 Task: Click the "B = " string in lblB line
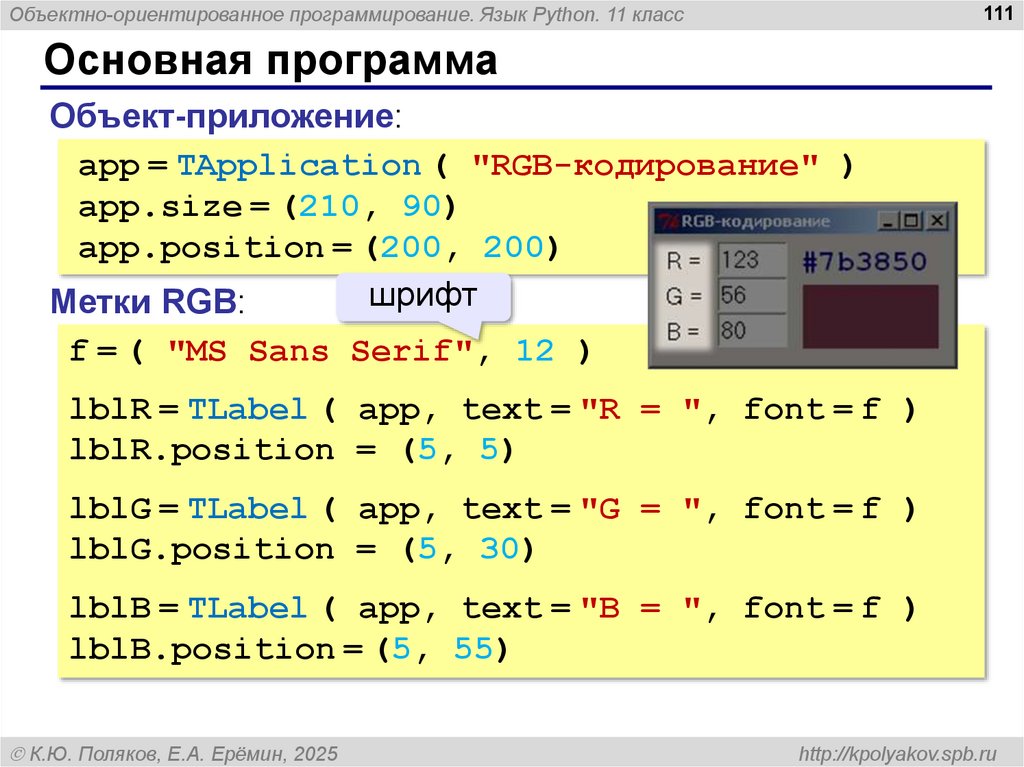(641, 608)
